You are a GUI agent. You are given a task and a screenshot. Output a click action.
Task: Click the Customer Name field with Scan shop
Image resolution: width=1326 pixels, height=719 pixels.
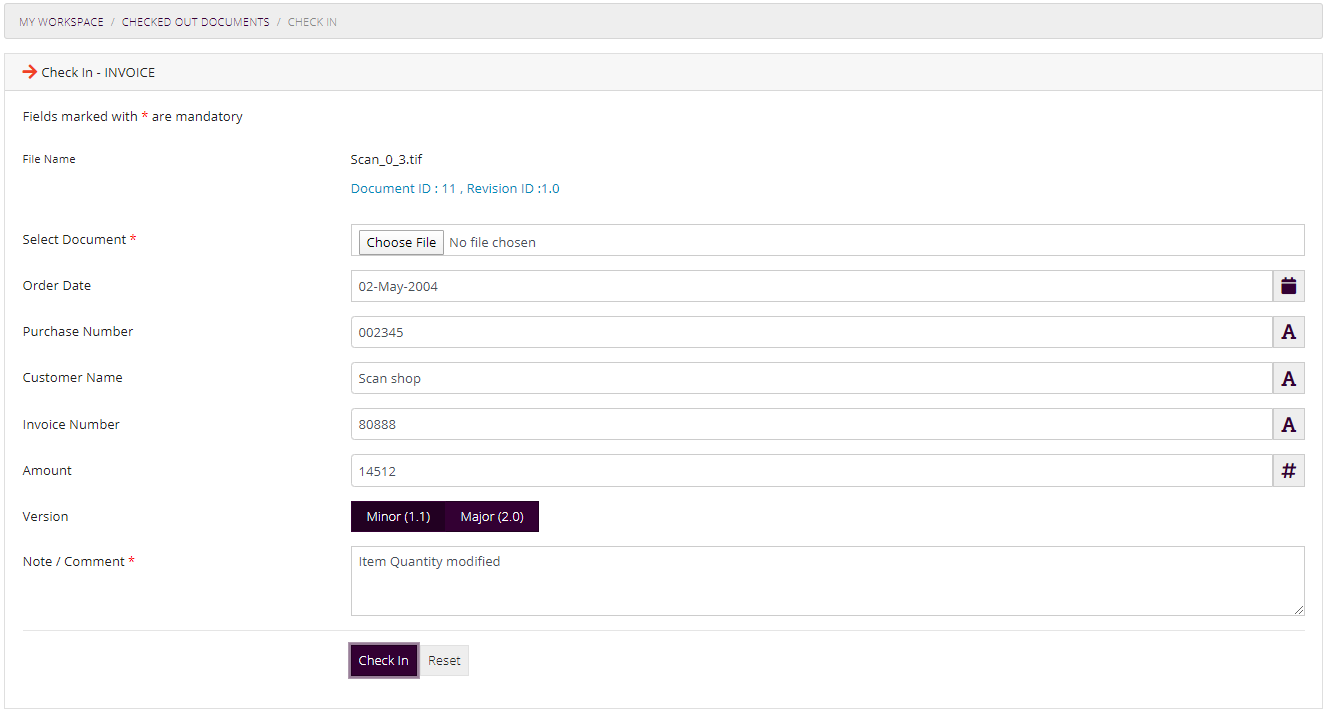[x=810, y=378]
